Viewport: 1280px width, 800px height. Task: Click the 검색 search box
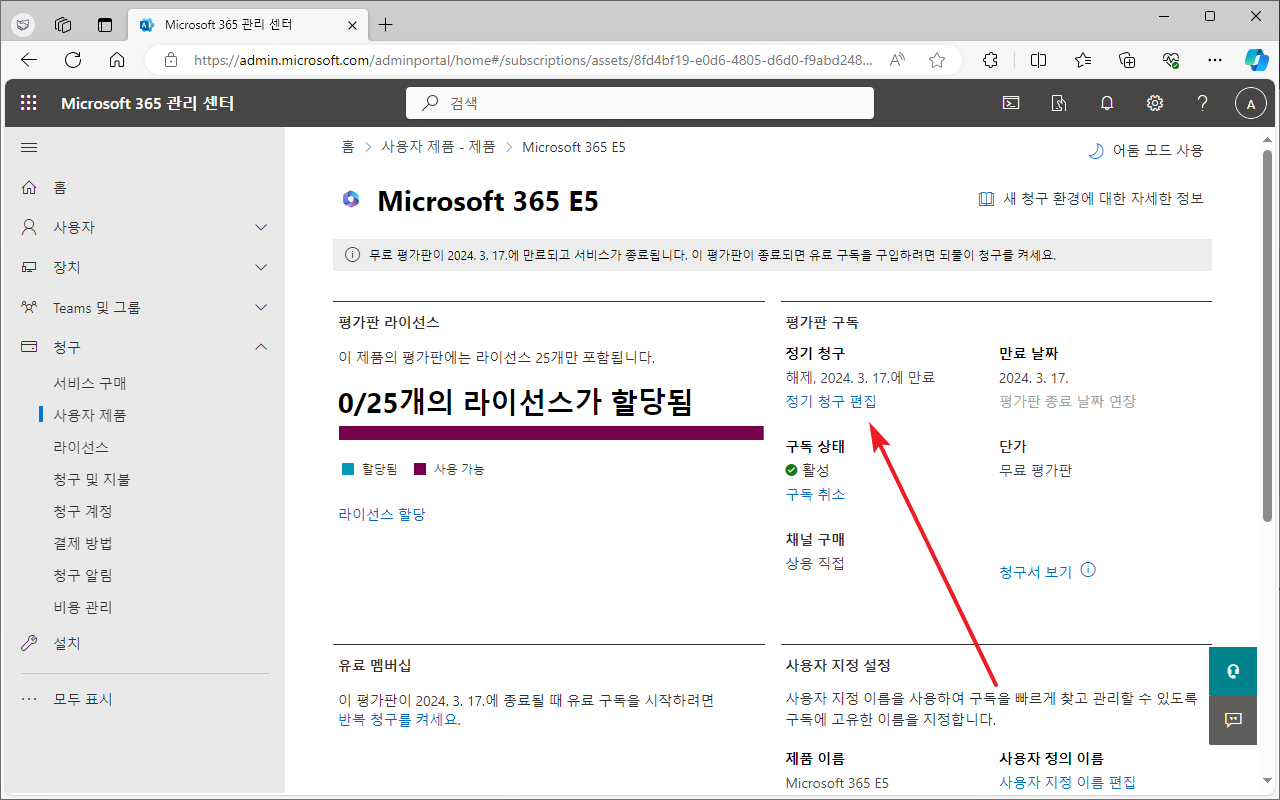640,103
